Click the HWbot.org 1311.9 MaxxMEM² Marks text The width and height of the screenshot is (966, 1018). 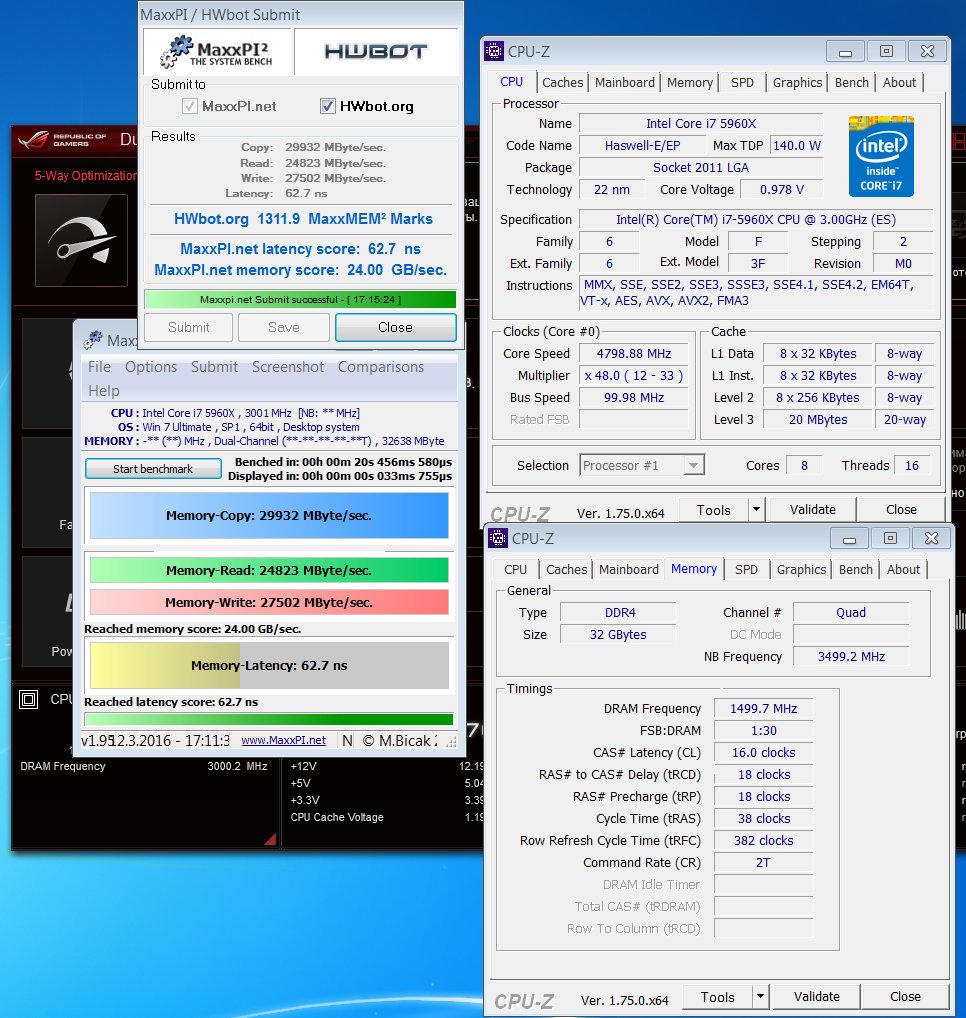point(303,219)
